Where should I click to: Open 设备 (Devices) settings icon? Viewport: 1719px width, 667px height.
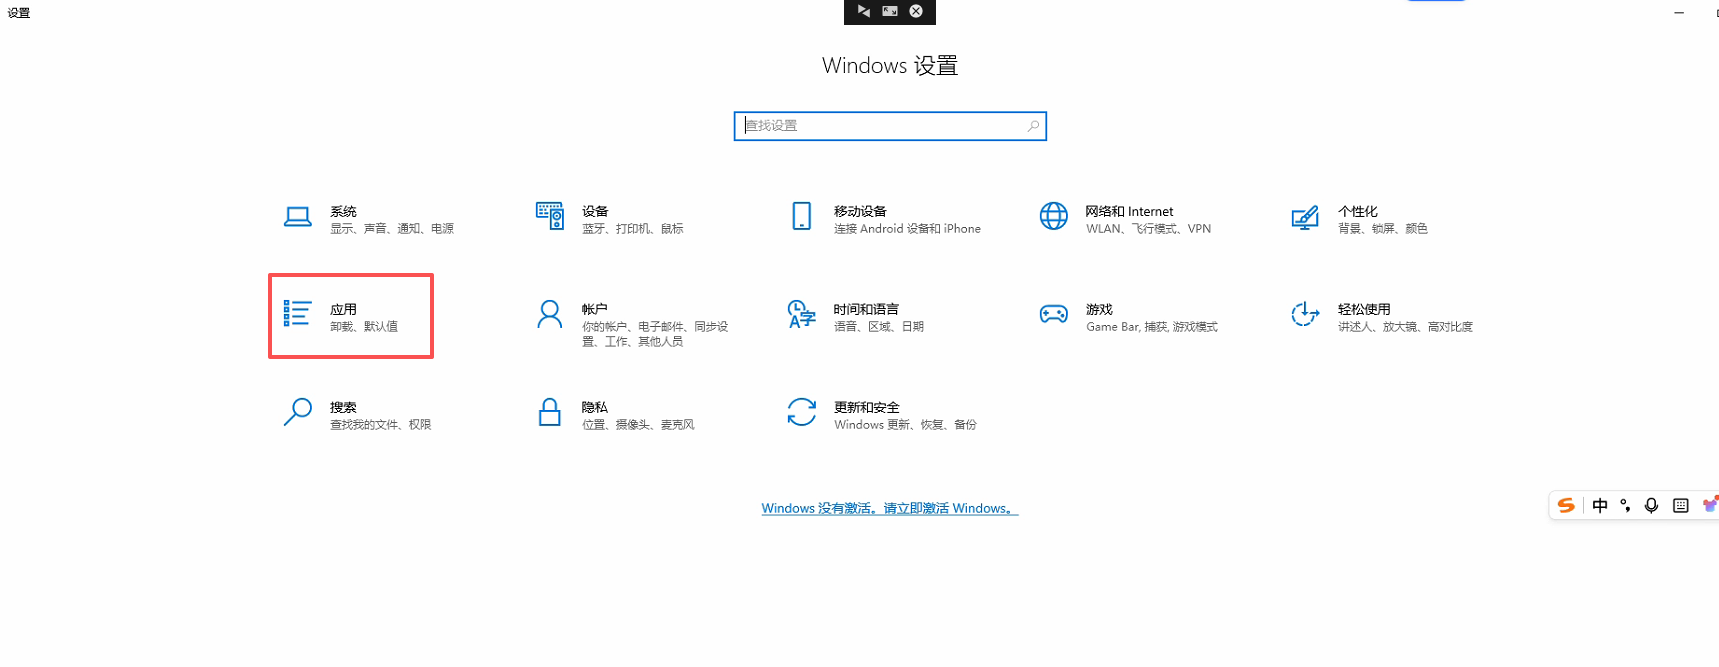pos(550,216)
